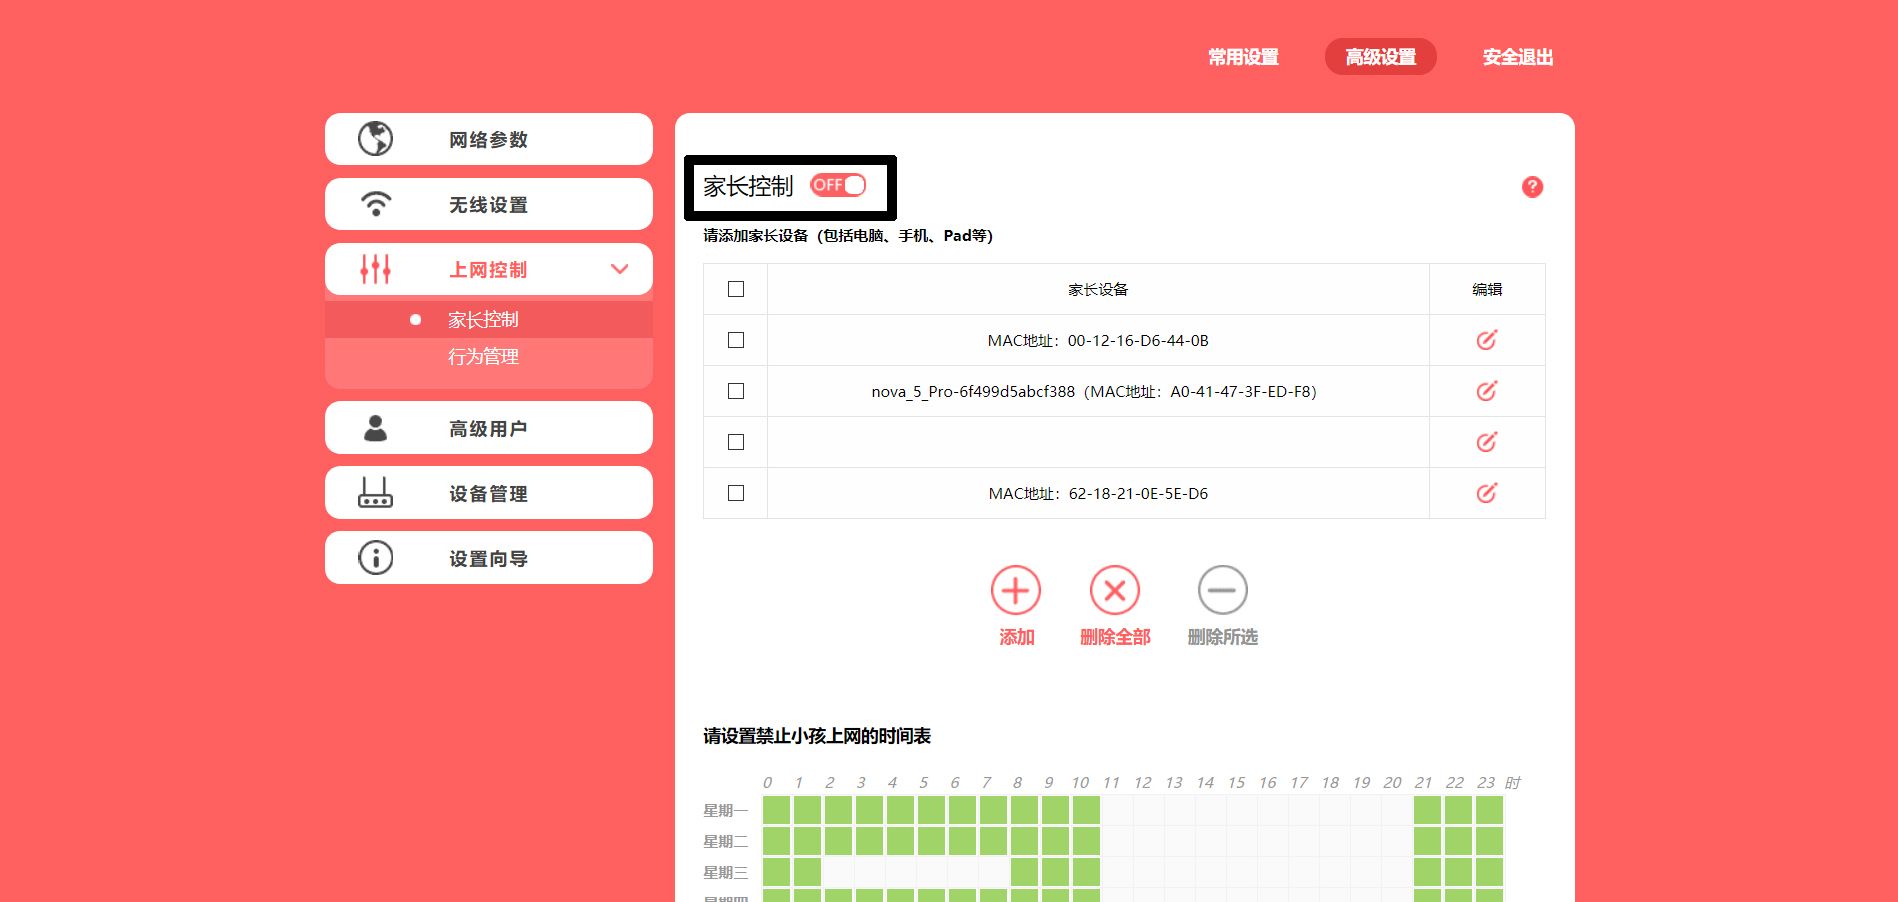
Task: Check the select-all checkbox in table header
Action: [x=736, y=289]
